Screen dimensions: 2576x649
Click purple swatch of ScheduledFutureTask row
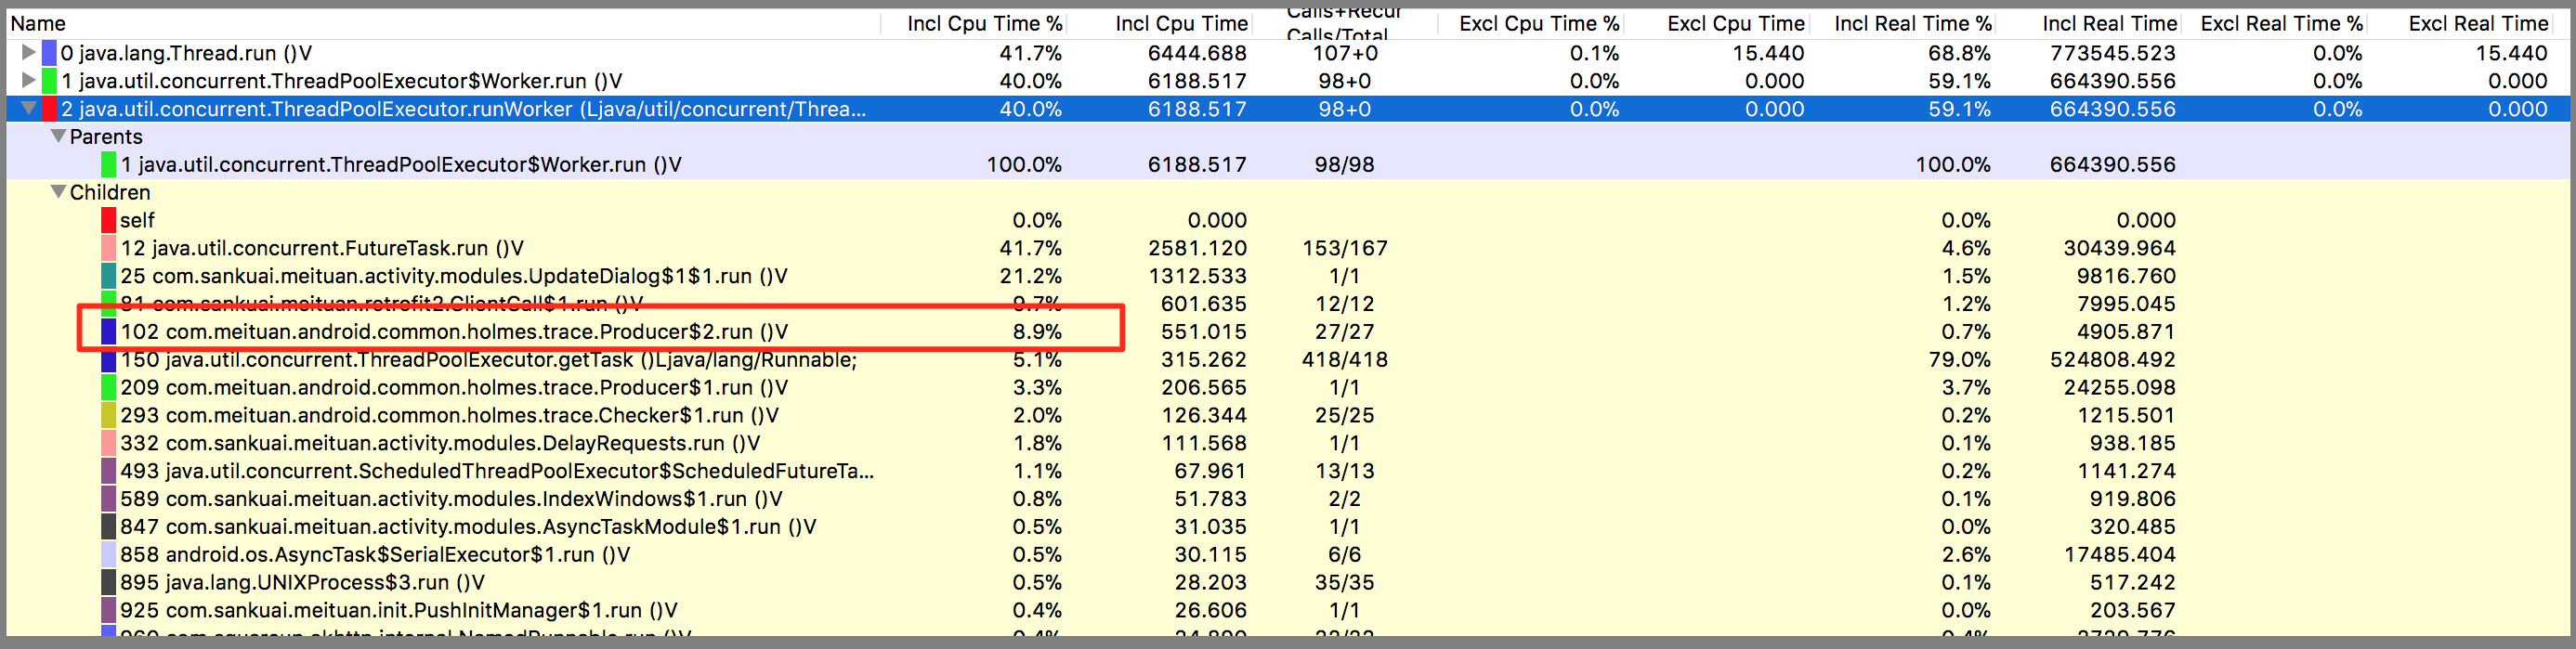tap(108, 471)
